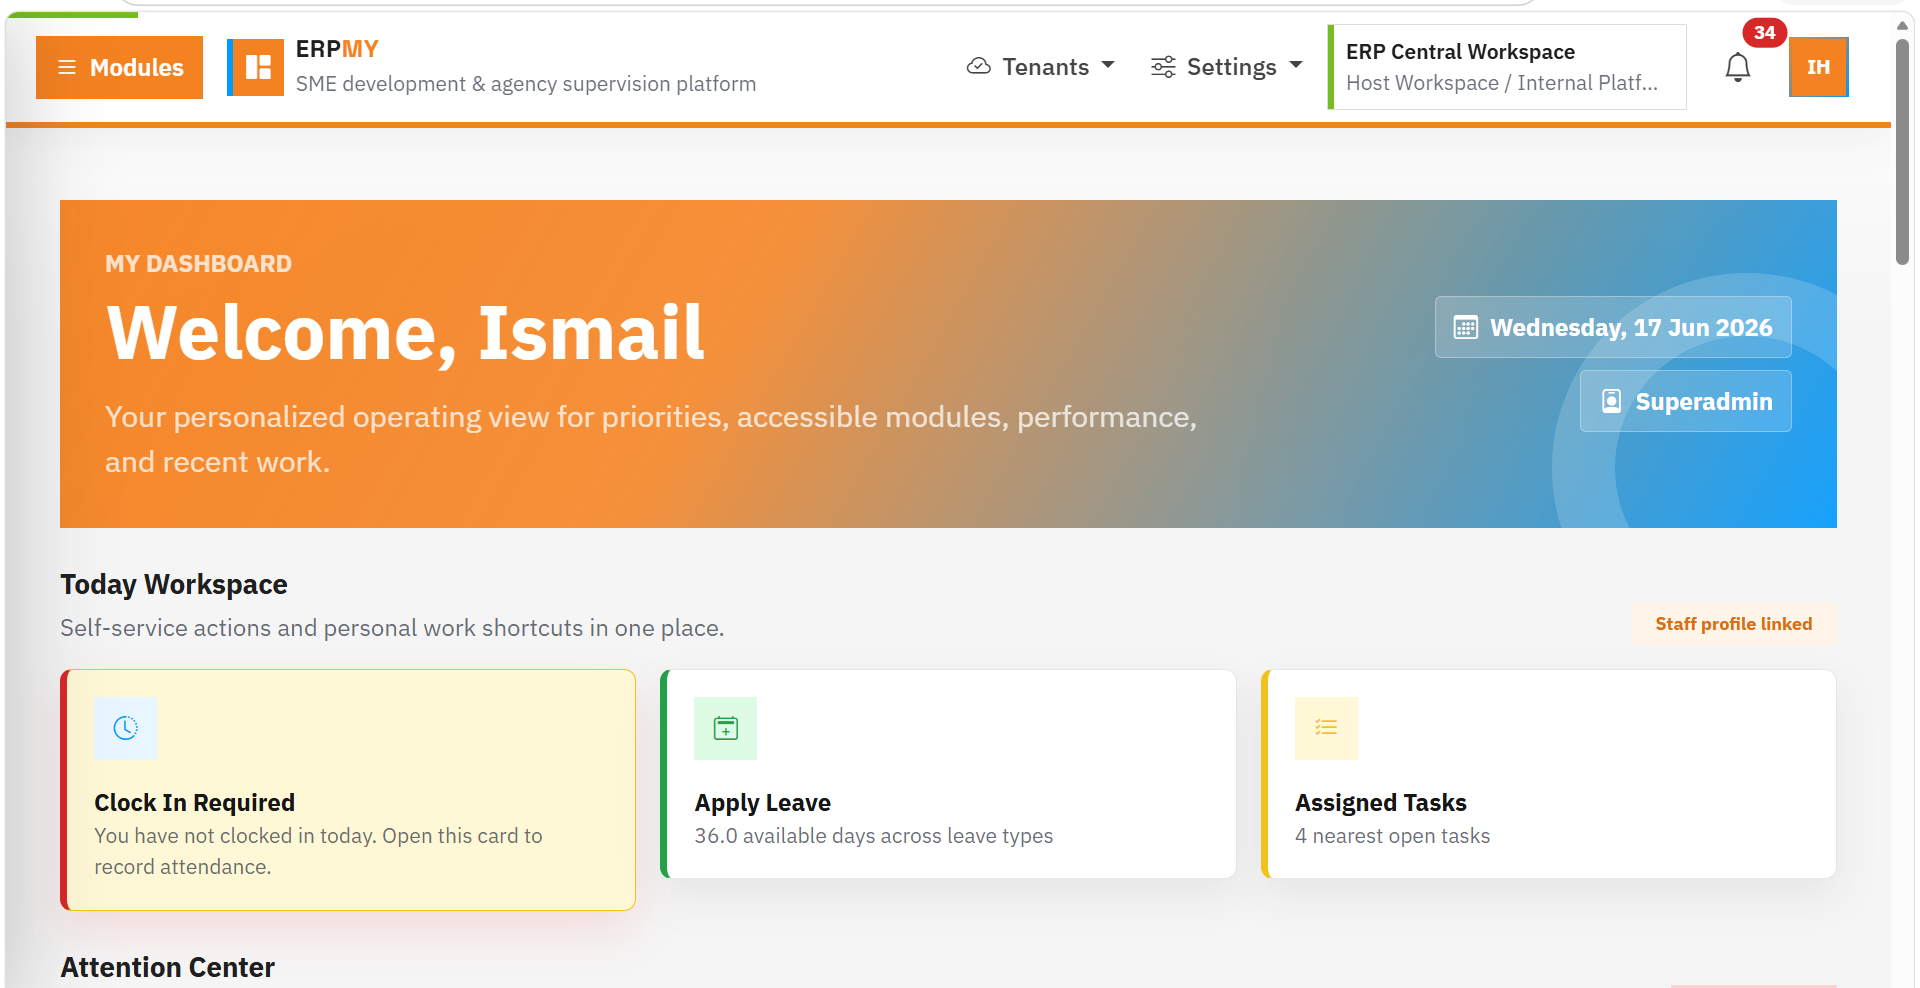Click the Settings dropdown caret arrow
The width and height of the screenshot is (1920, 988).
(1296, 65)
